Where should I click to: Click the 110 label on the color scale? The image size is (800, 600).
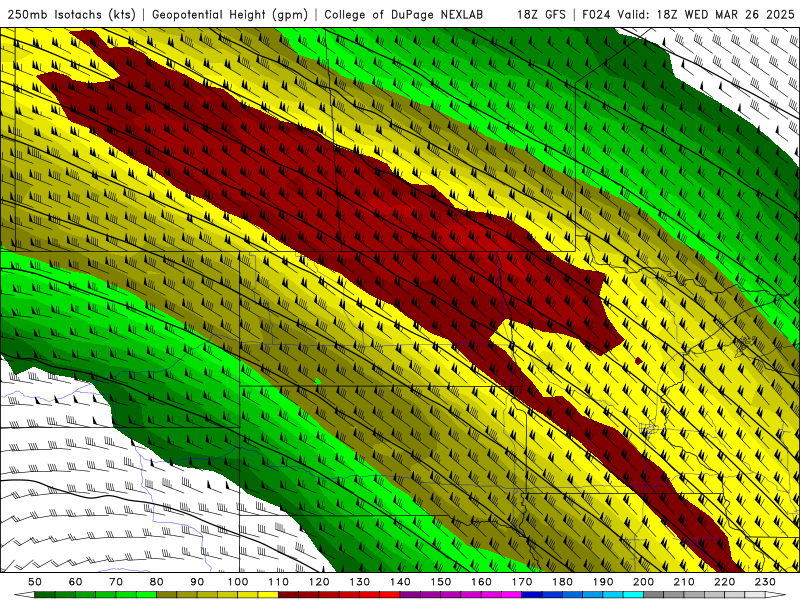(x=279, y=582)
